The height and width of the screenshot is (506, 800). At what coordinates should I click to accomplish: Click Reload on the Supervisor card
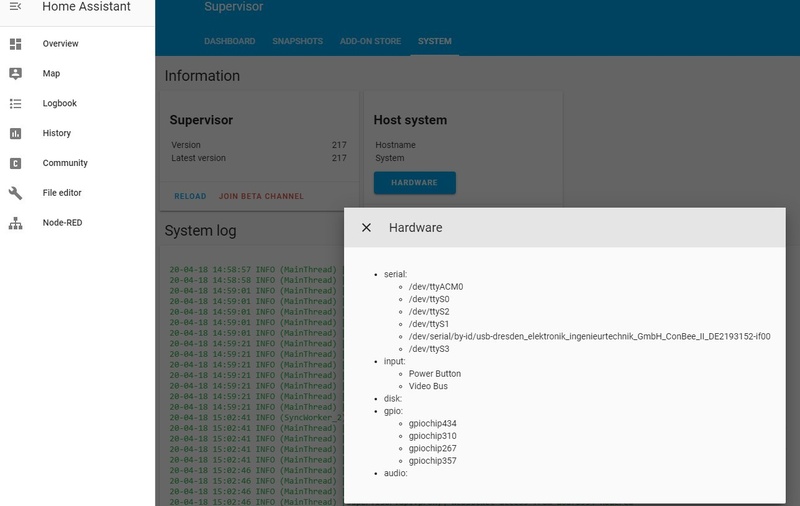(x=190, y=196)
